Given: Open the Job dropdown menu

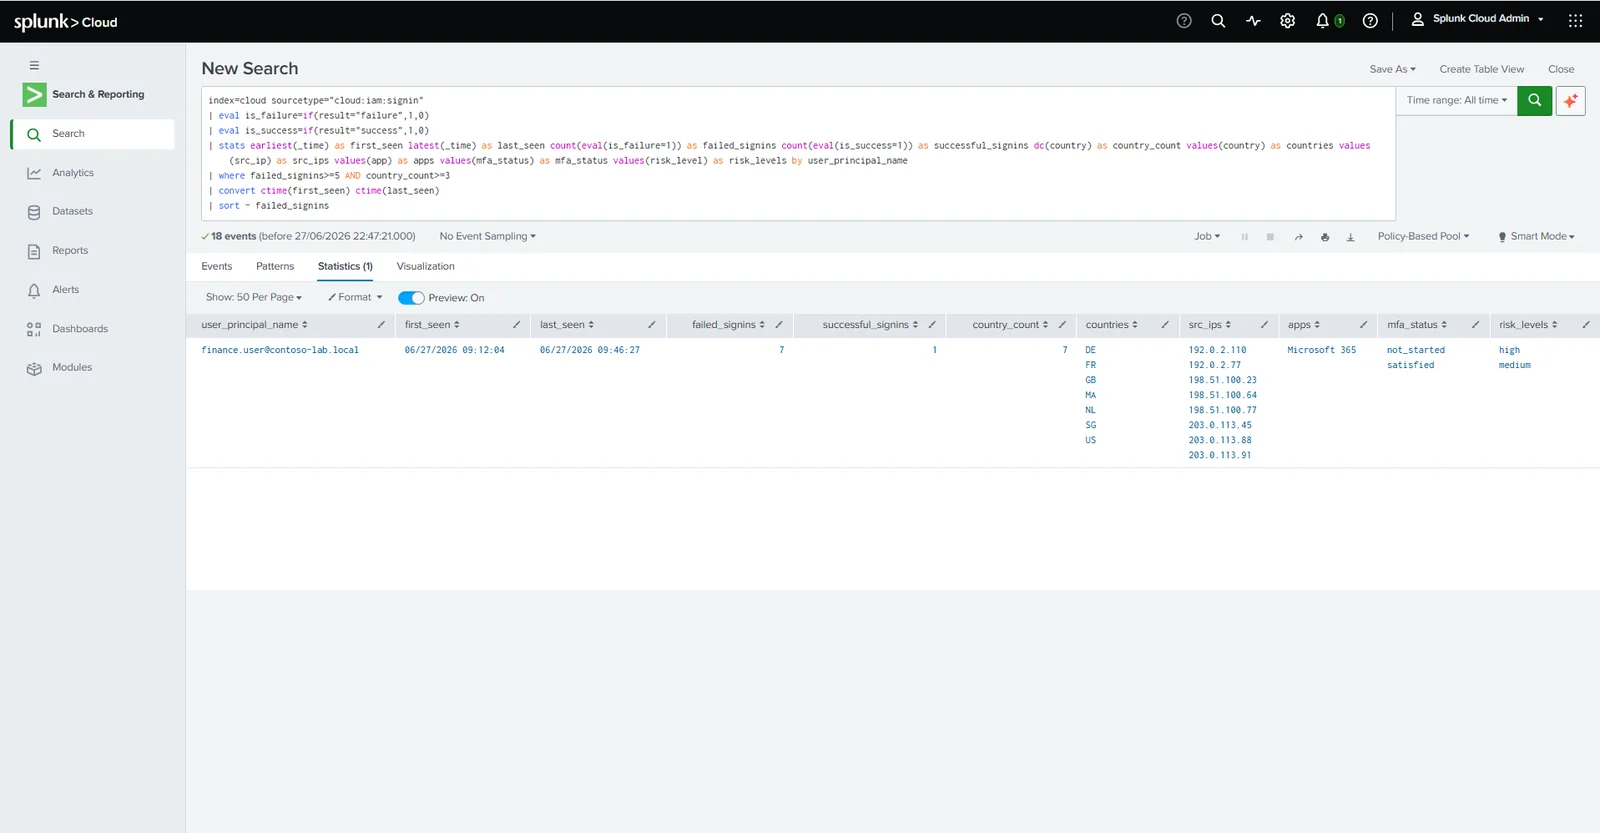Looking at the screenshot, I should (x=1207, y=237).
